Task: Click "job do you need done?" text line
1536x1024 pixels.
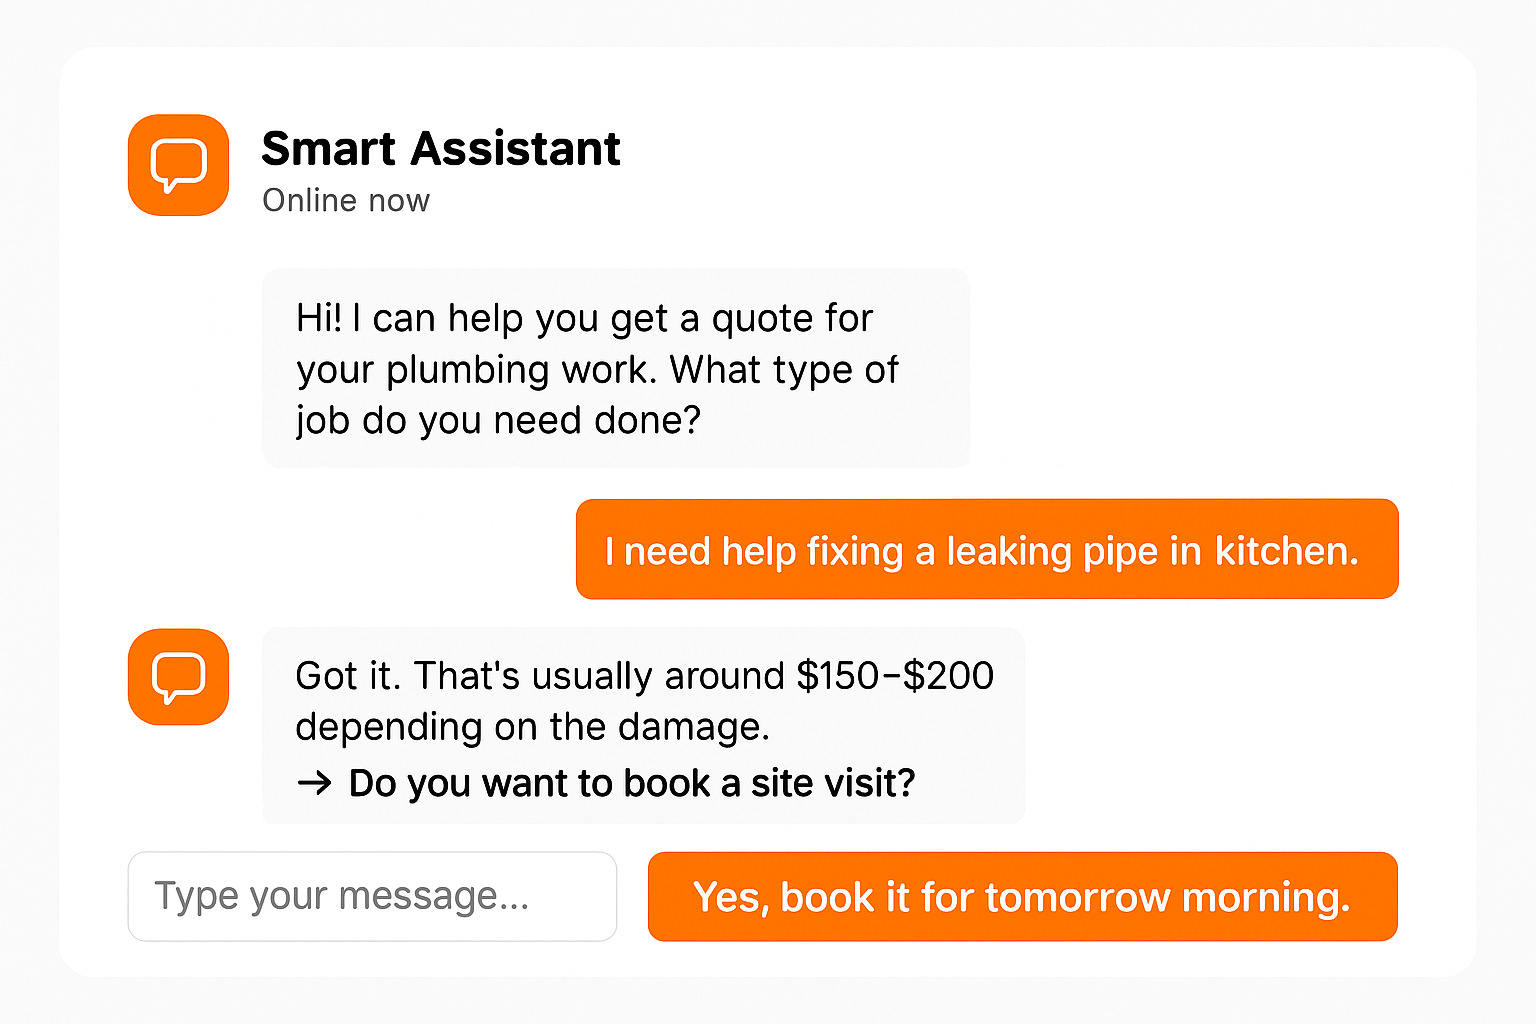Action: point(498,420)
